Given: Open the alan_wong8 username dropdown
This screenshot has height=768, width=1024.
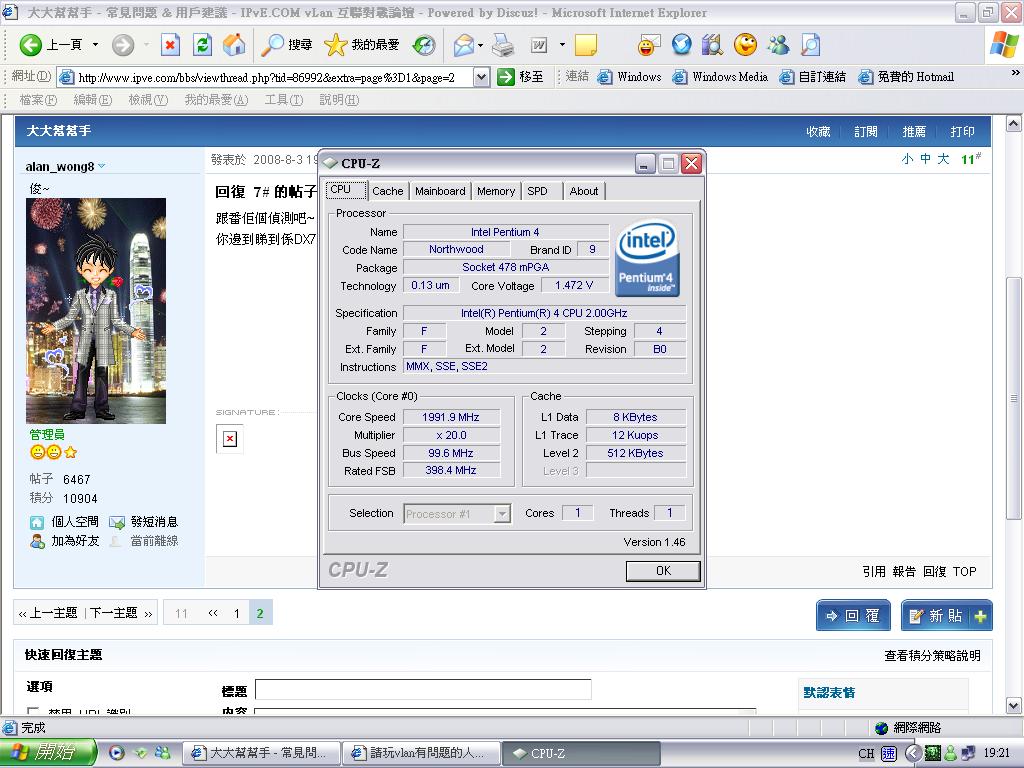Looking at the screenshot, I should click(x=101, y=167).
